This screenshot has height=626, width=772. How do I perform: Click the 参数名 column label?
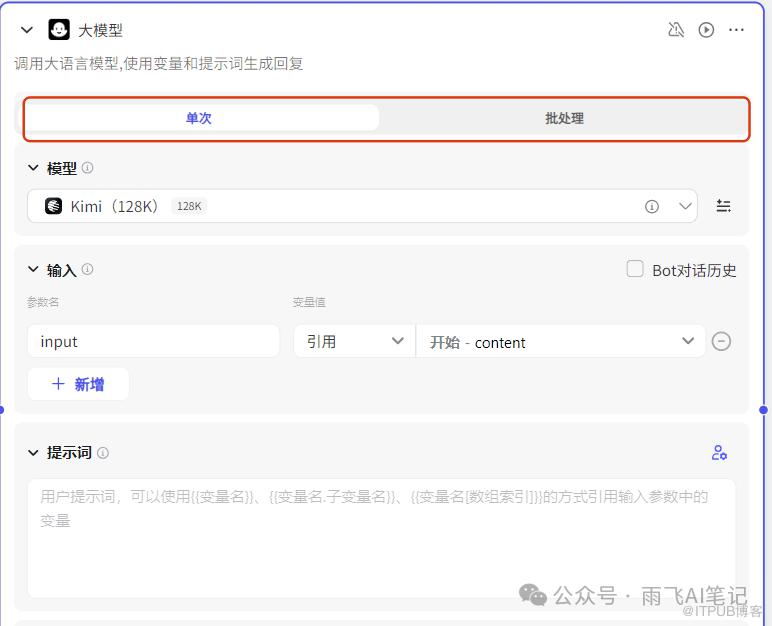(x=43, y=302)
